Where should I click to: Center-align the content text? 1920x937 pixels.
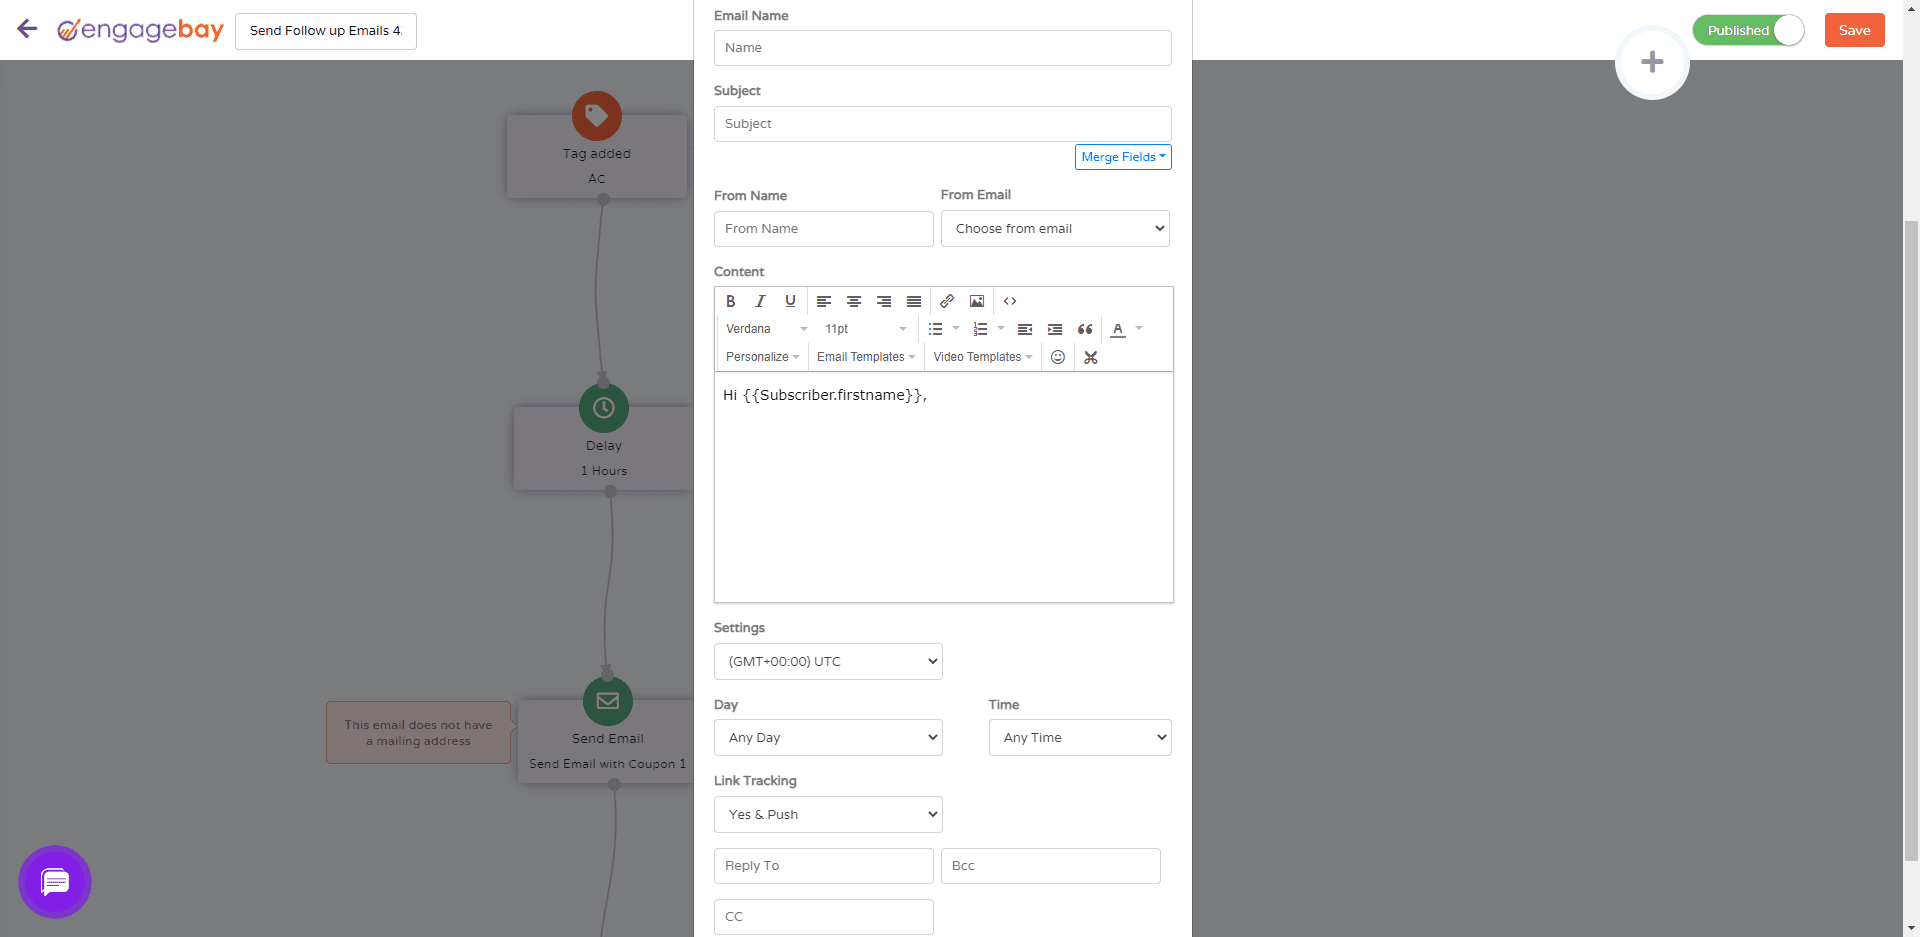[854, 301]
